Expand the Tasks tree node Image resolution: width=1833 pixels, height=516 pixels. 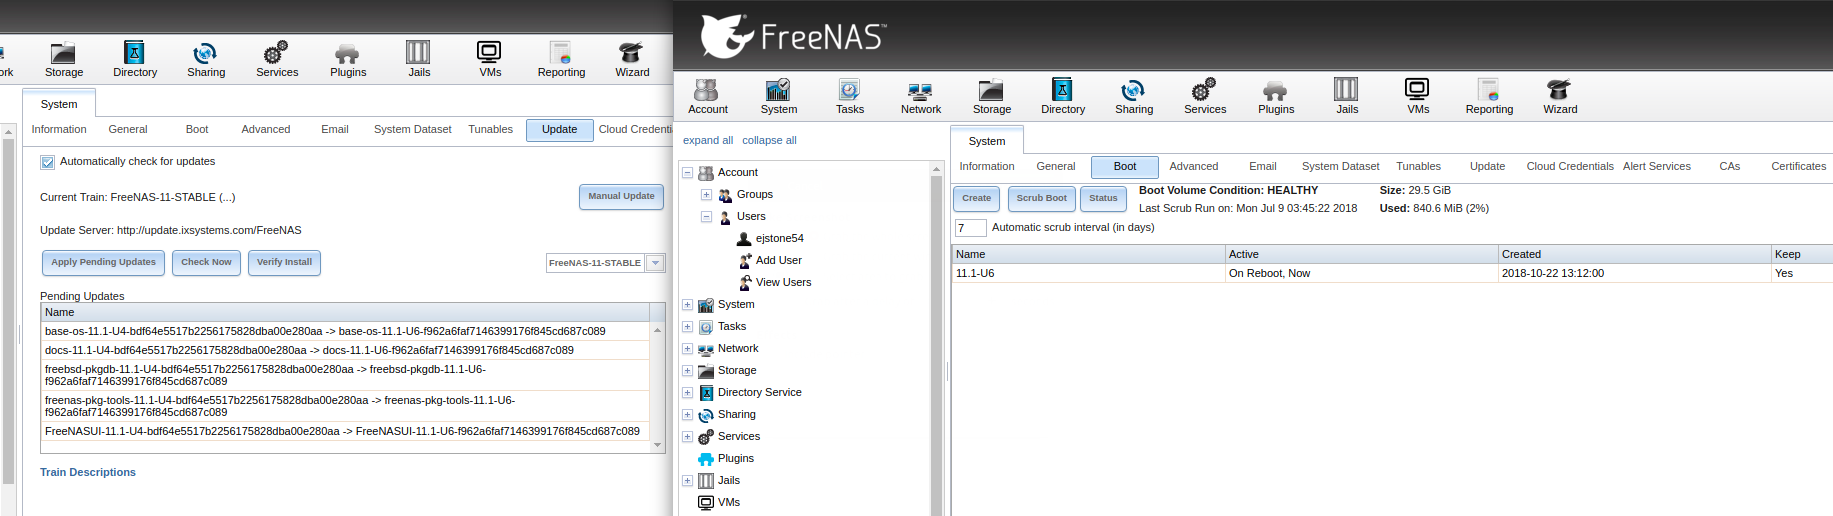[687, 327]
